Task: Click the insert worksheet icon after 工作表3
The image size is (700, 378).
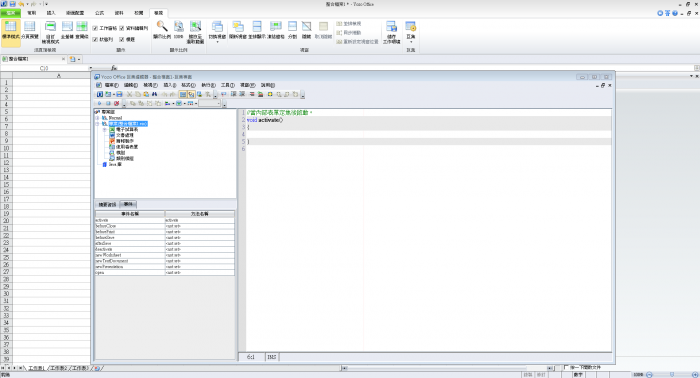Action: point(97,368)
